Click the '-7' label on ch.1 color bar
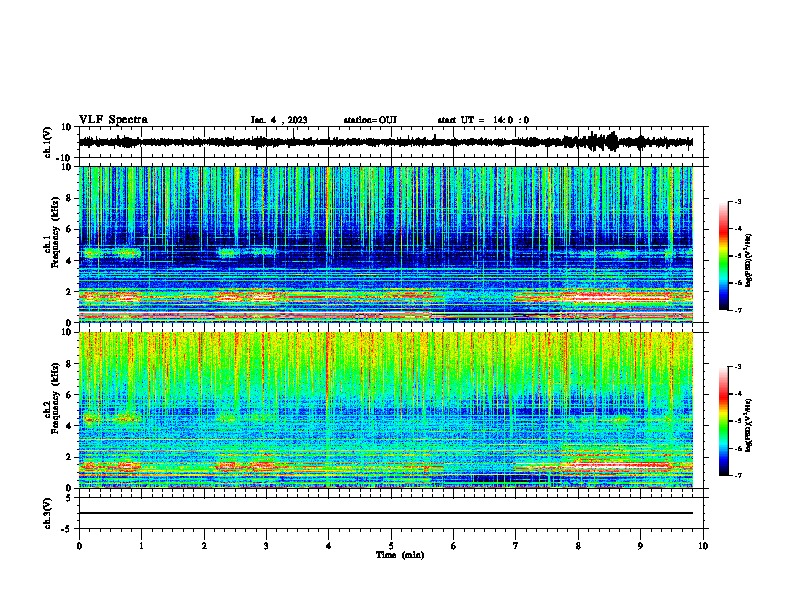 (x=737, y=310)
